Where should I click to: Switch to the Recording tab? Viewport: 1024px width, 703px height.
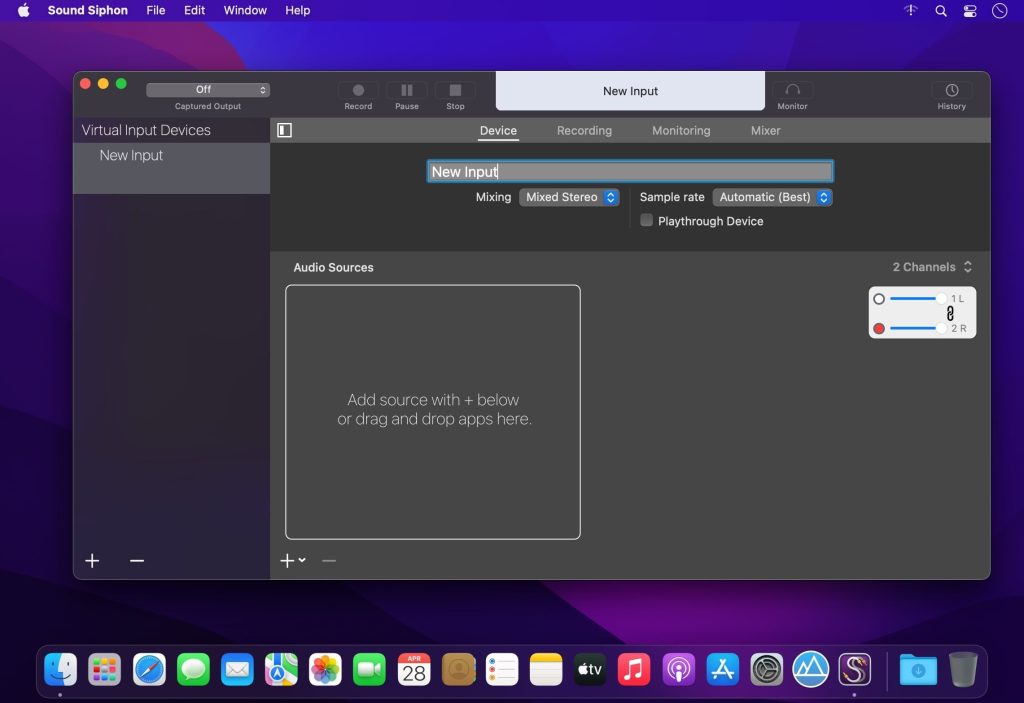click(x=584, y=131)
